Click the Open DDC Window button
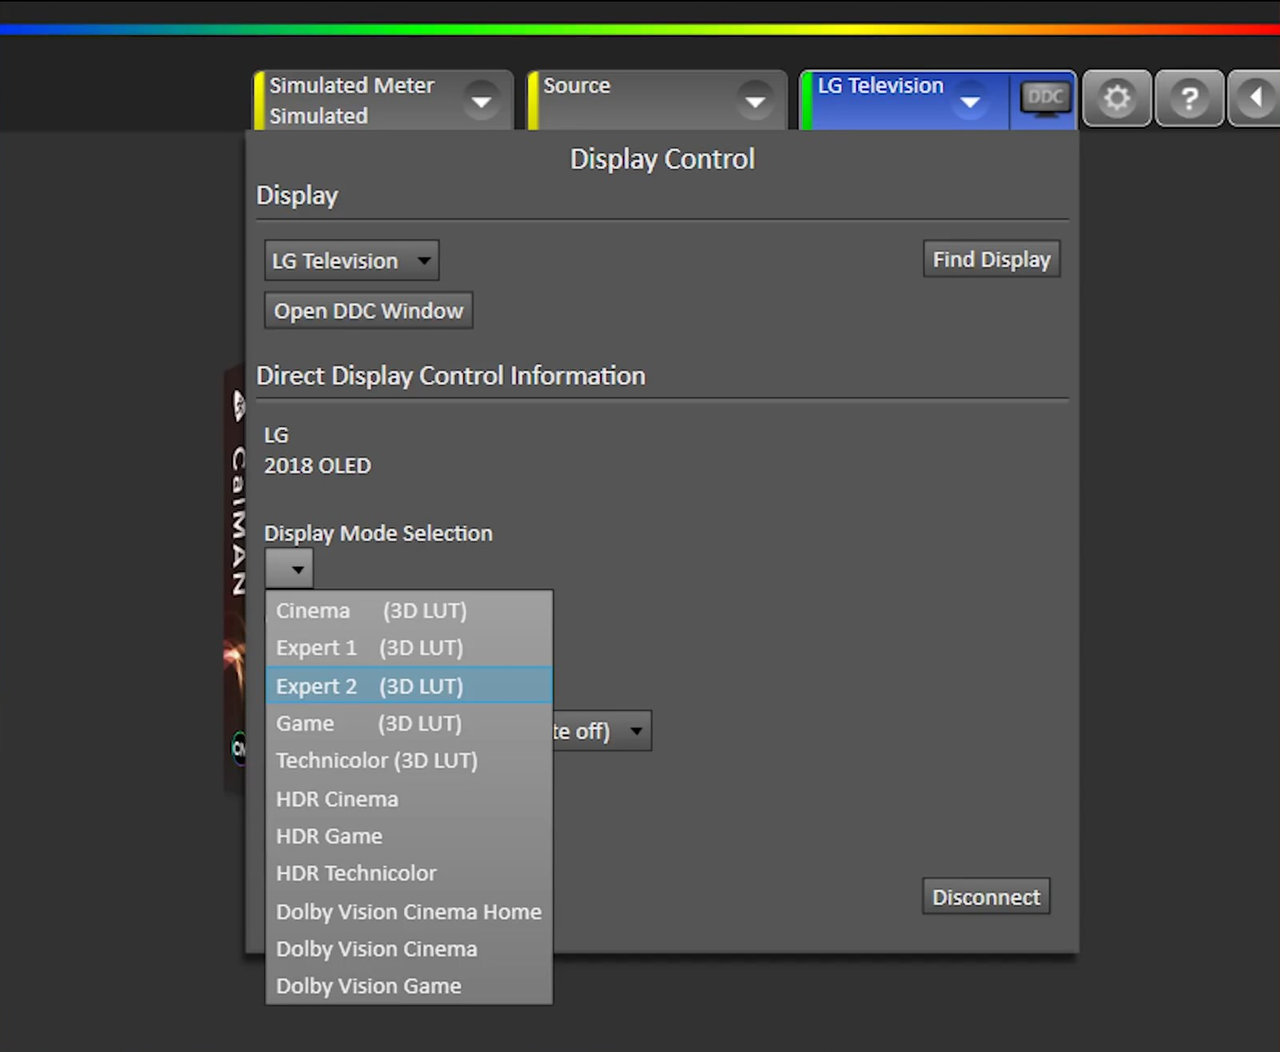The width and height of the screenshot is (1280, 1052). click(368, 311)
